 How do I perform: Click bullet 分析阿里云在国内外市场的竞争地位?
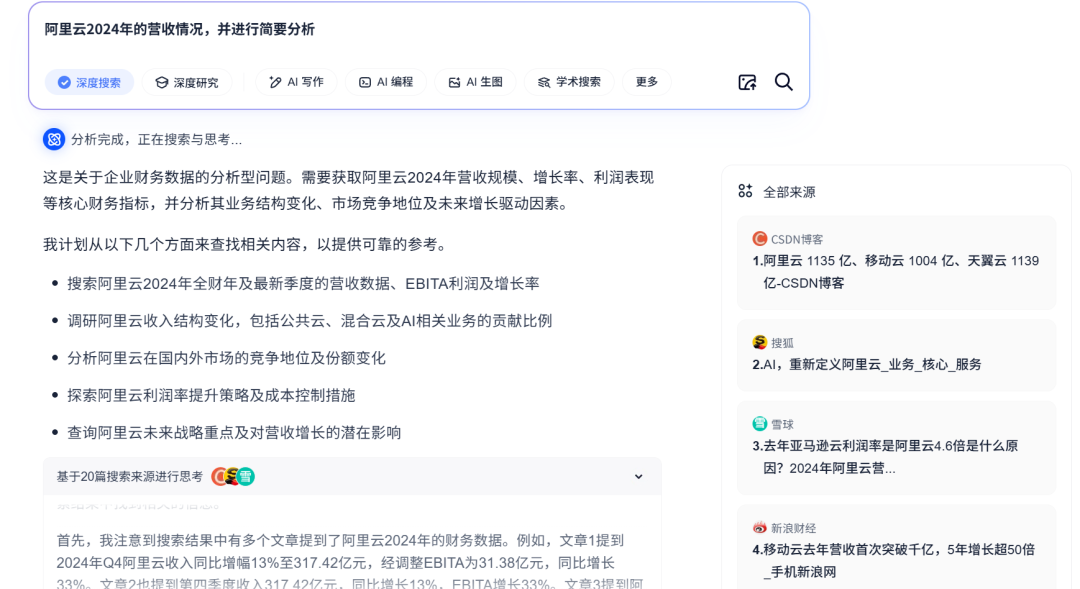pyautogui.click(x=226, y=358)
